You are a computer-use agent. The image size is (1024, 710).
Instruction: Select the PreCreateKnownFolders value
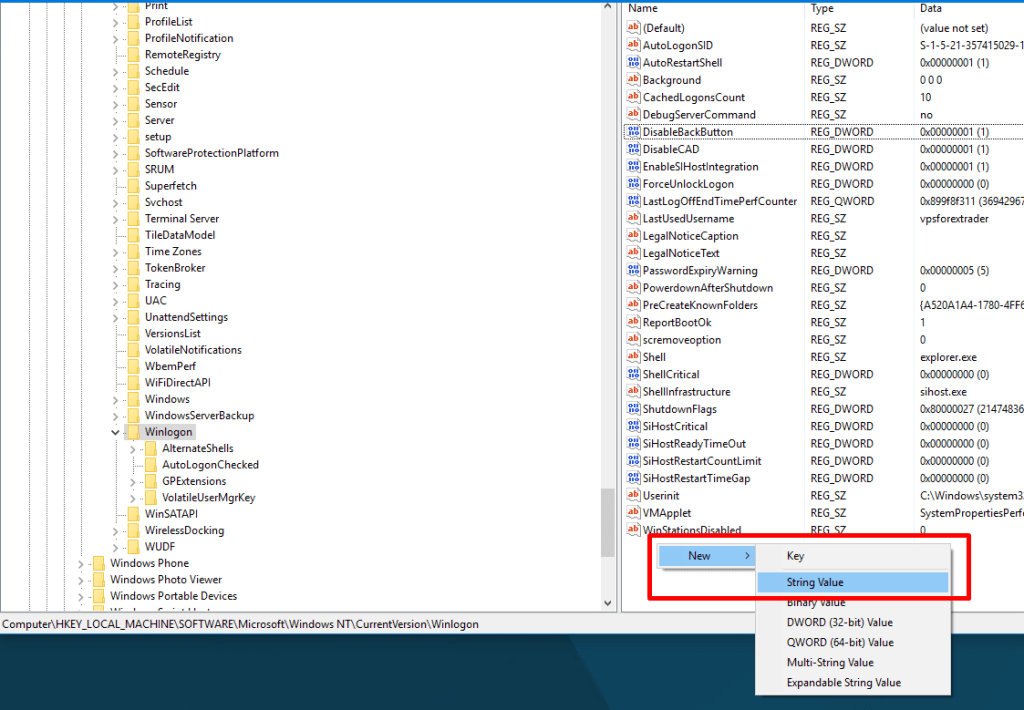(700, 305)
